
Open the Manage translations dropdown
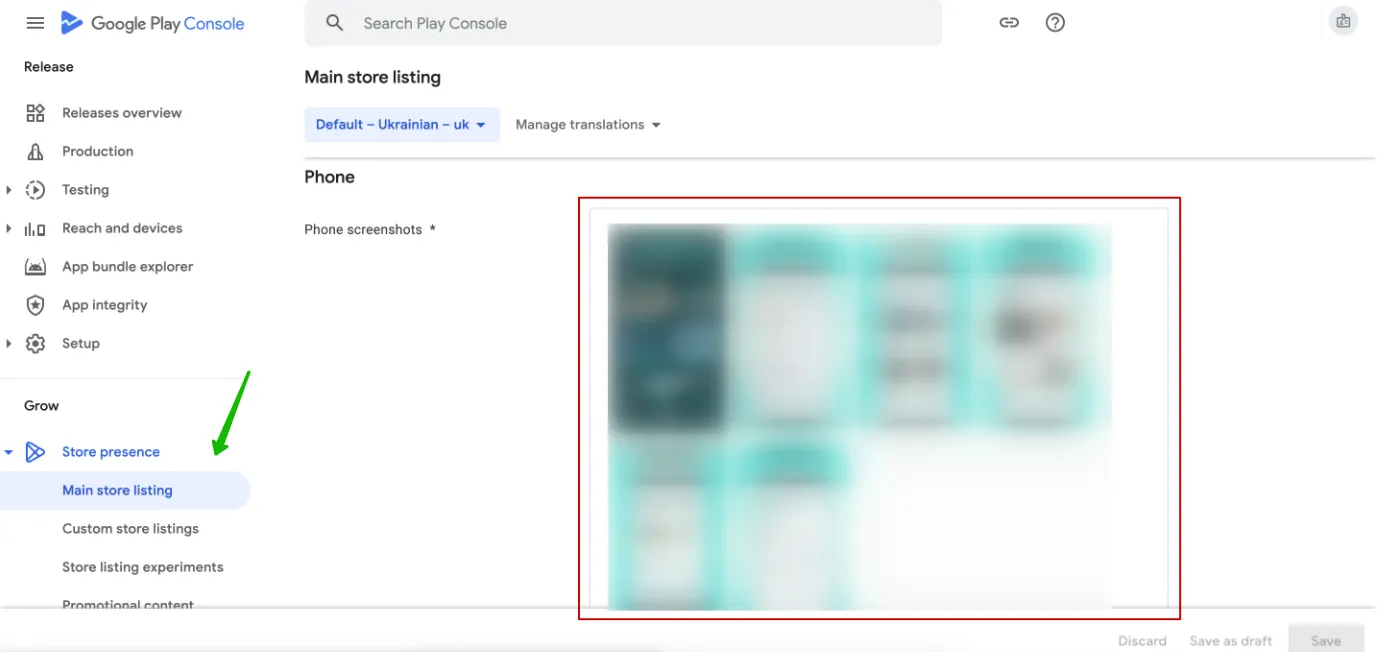[x=588, y=125]
